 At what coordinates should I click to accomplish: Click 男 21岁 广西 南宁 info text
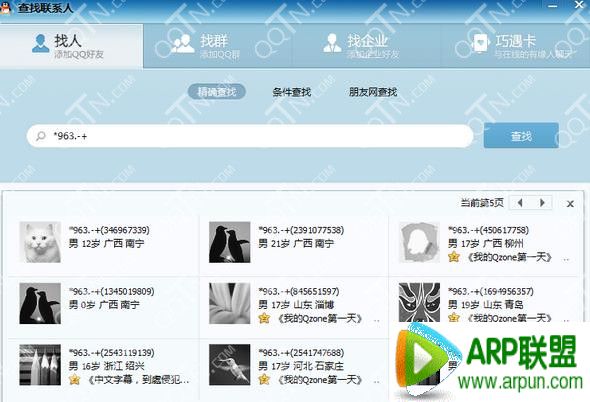point(296,244)
